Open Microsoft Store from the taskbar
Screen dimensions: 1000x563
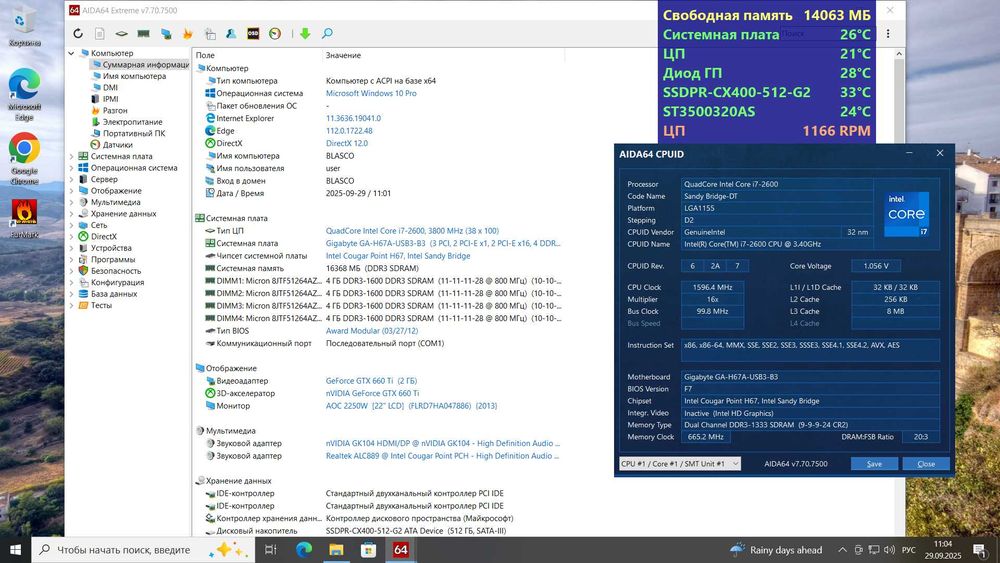[x=368, y=550]
